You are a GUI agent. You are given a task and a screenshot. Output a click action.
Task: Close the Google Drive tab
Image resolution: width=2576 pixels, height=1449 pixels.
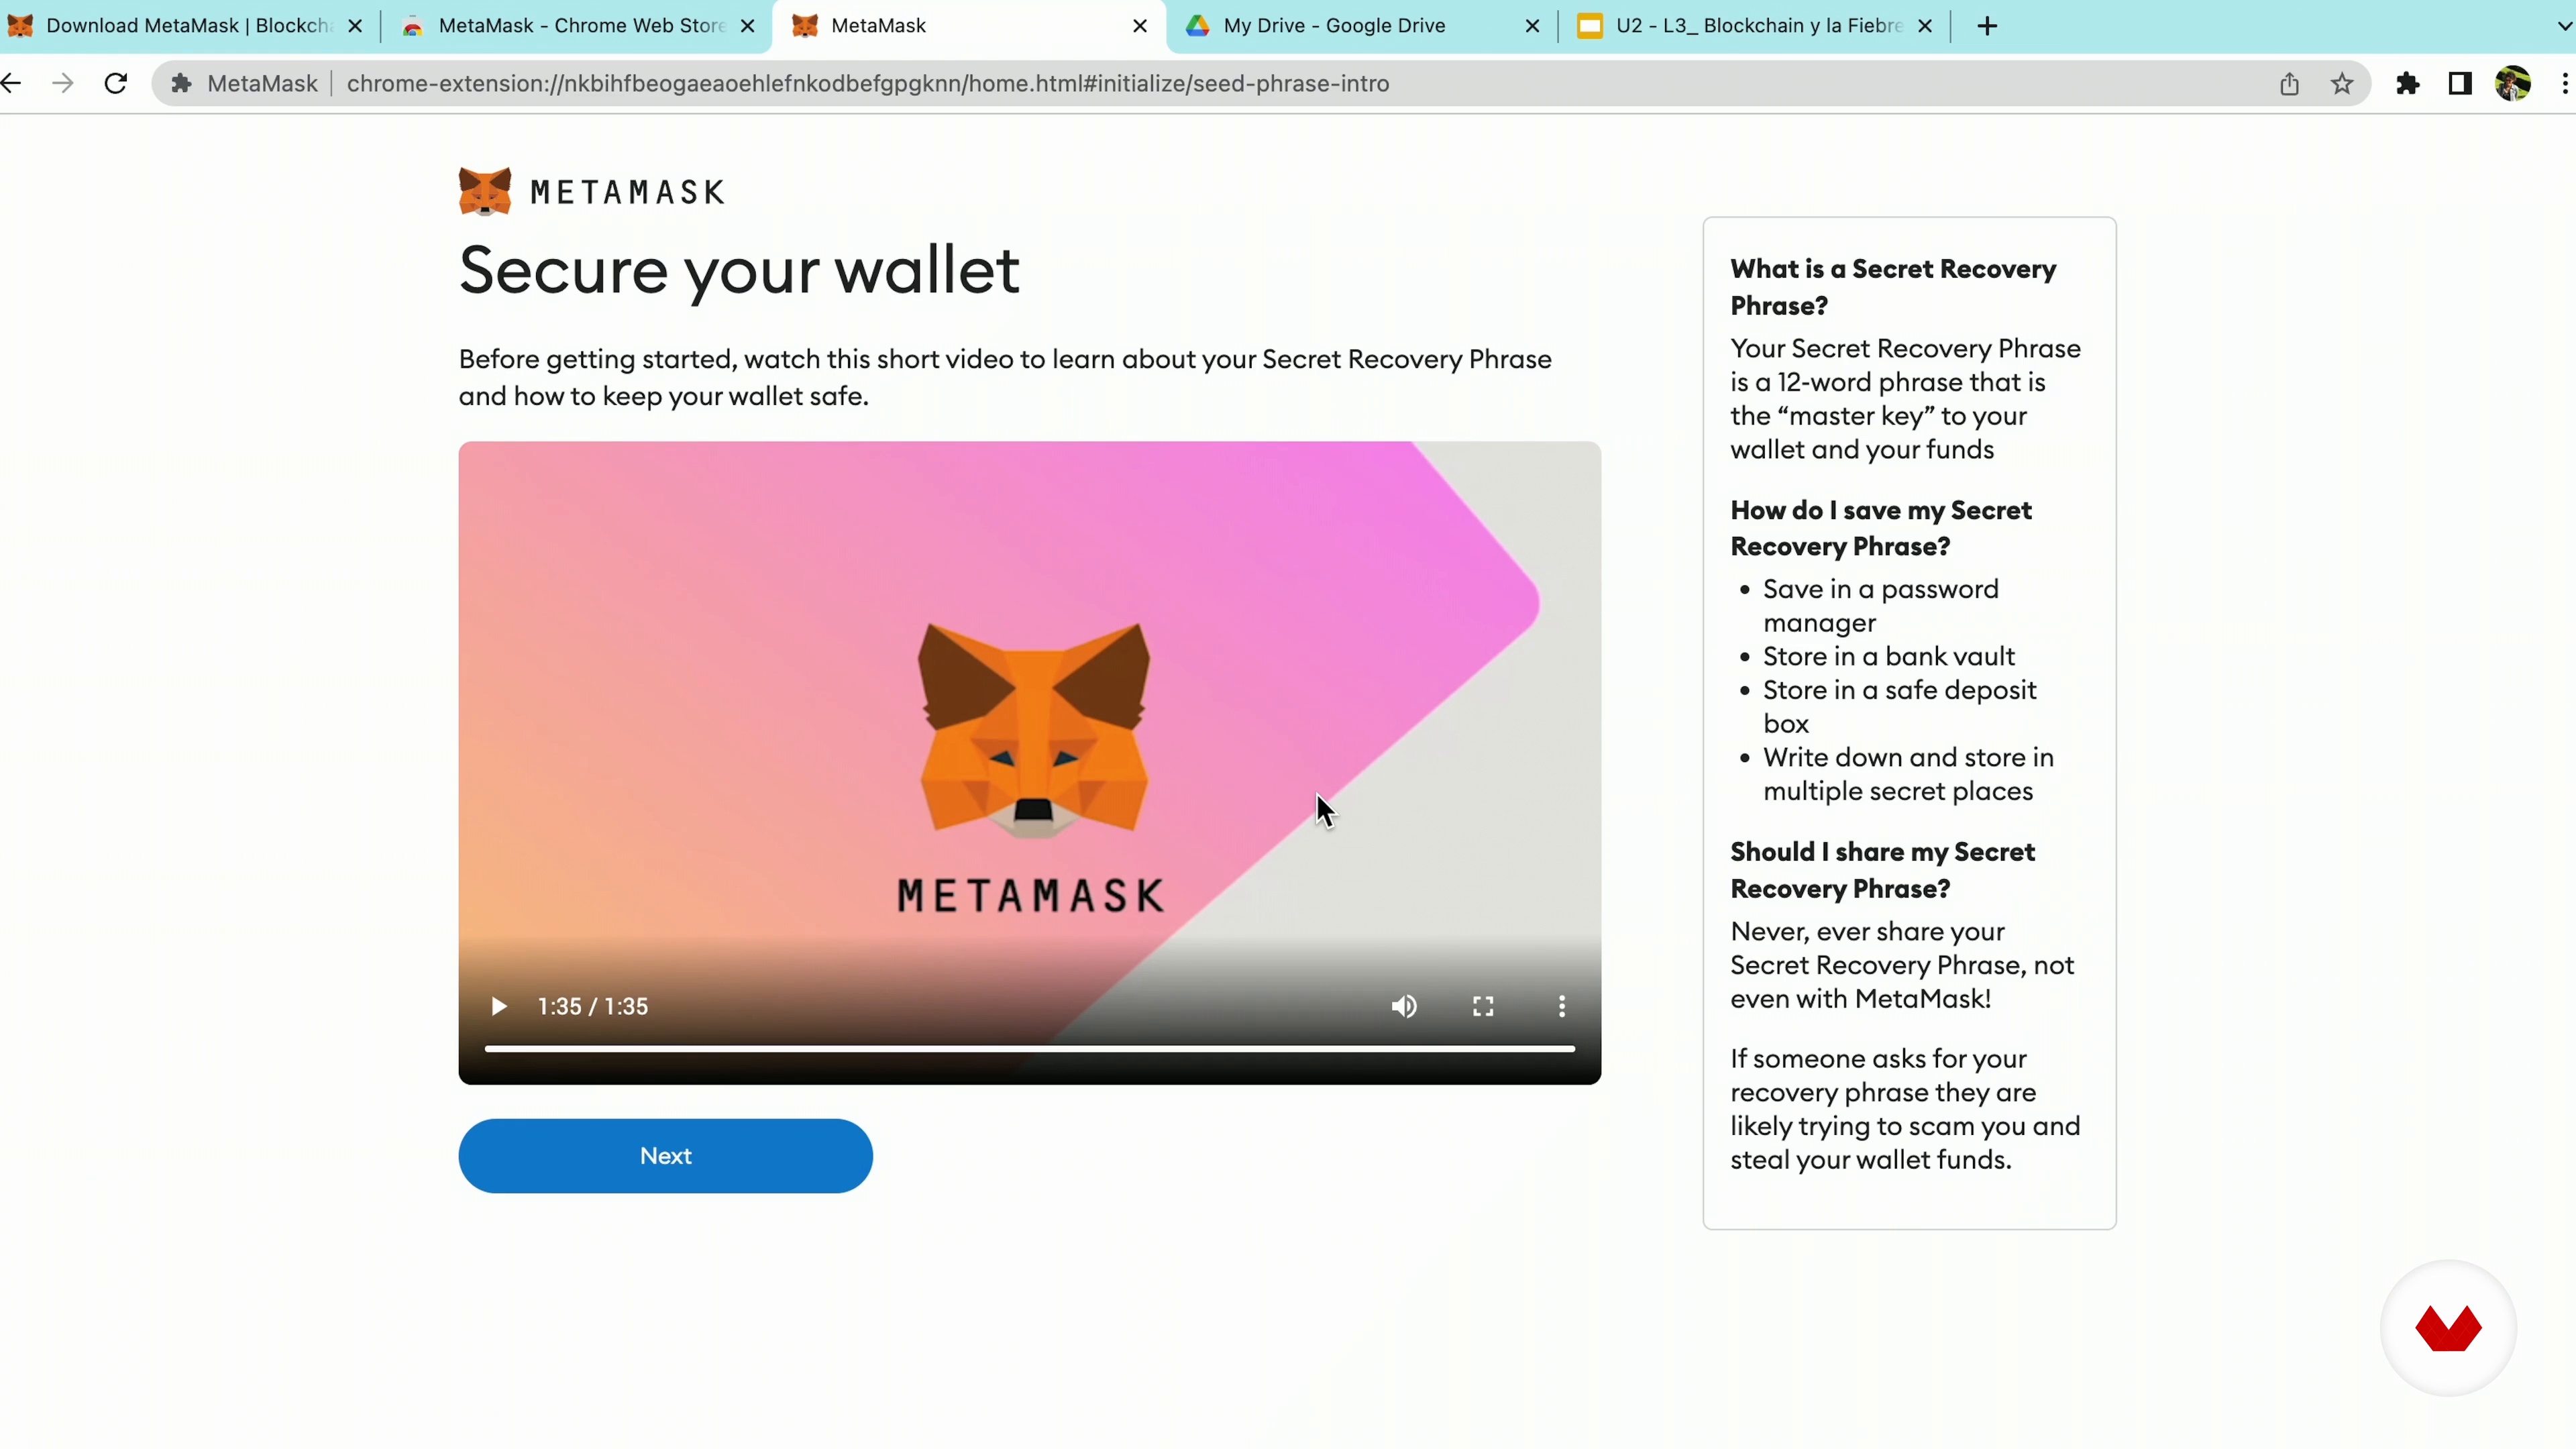(x=1532, y=26)
